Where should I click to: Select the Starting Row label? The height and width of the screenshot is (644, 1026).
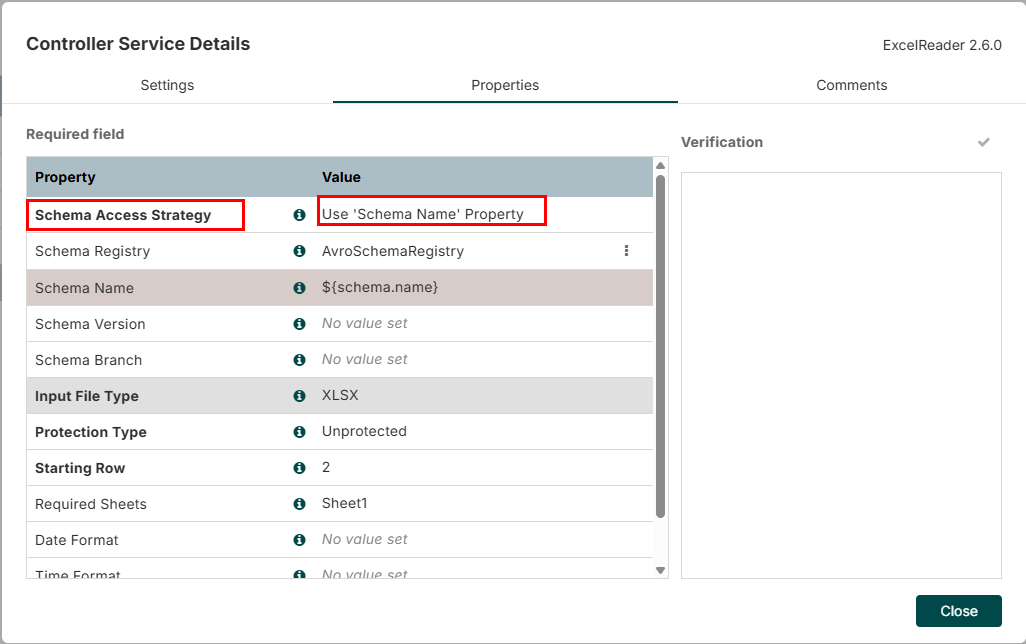click(x=80, y=468)
